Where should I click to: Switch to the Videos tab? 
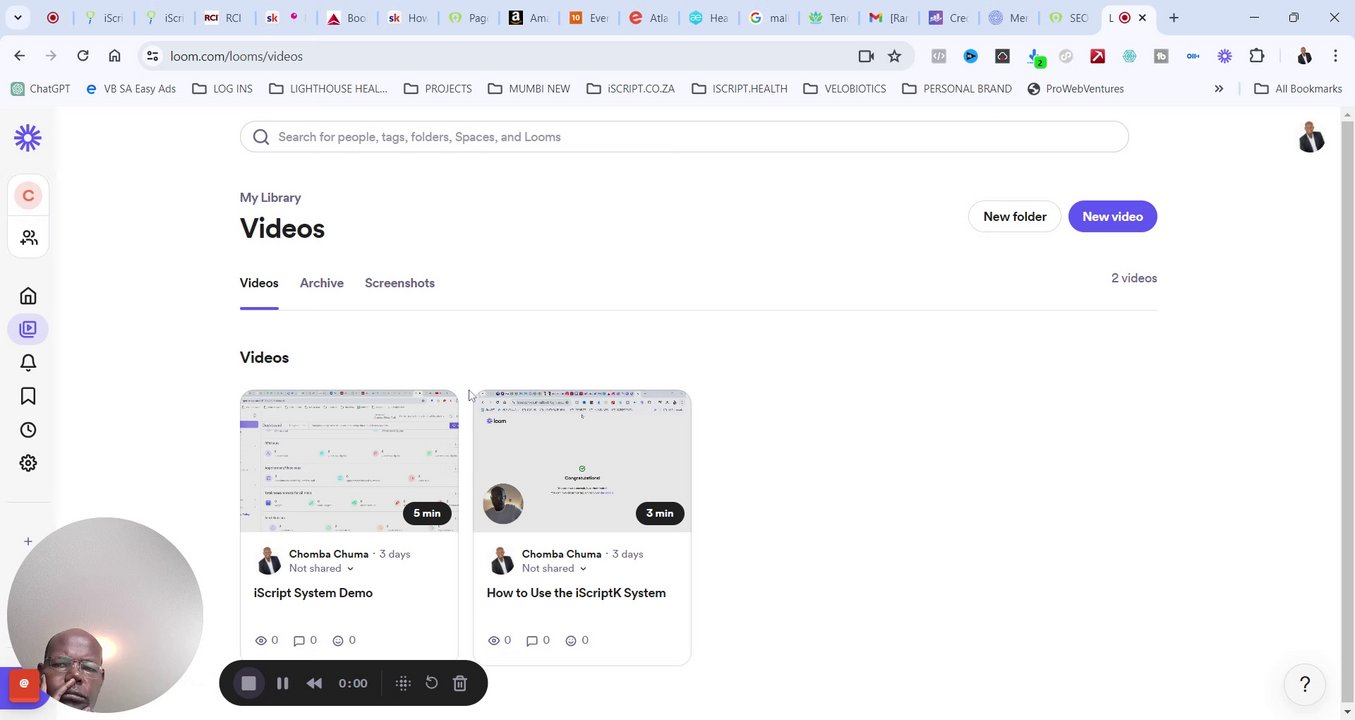(x=259, y=283)
